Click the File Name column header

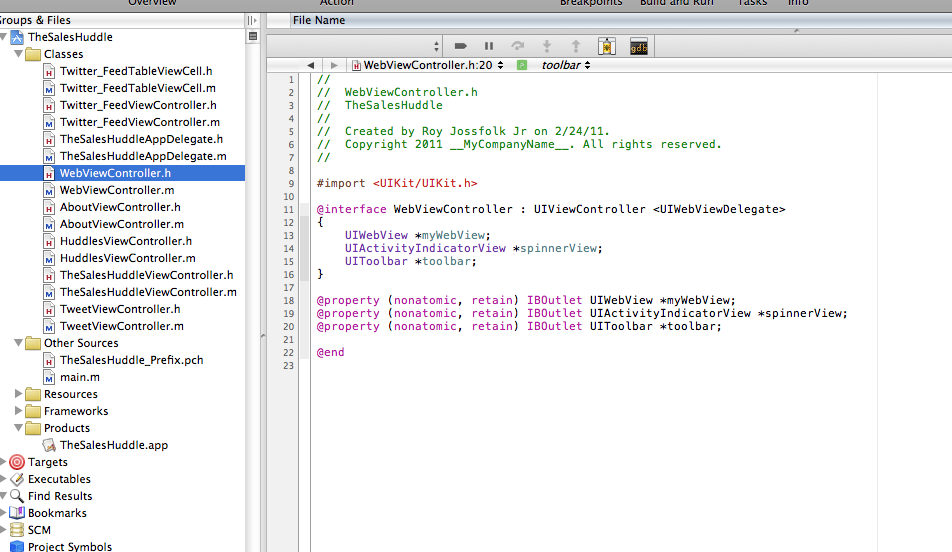[319, 20]
